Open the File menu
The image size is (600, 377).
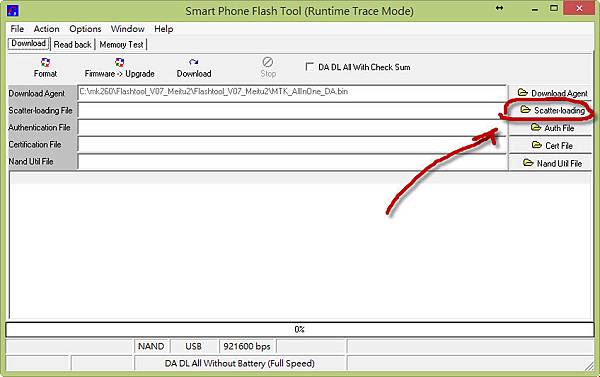point(17,29)
